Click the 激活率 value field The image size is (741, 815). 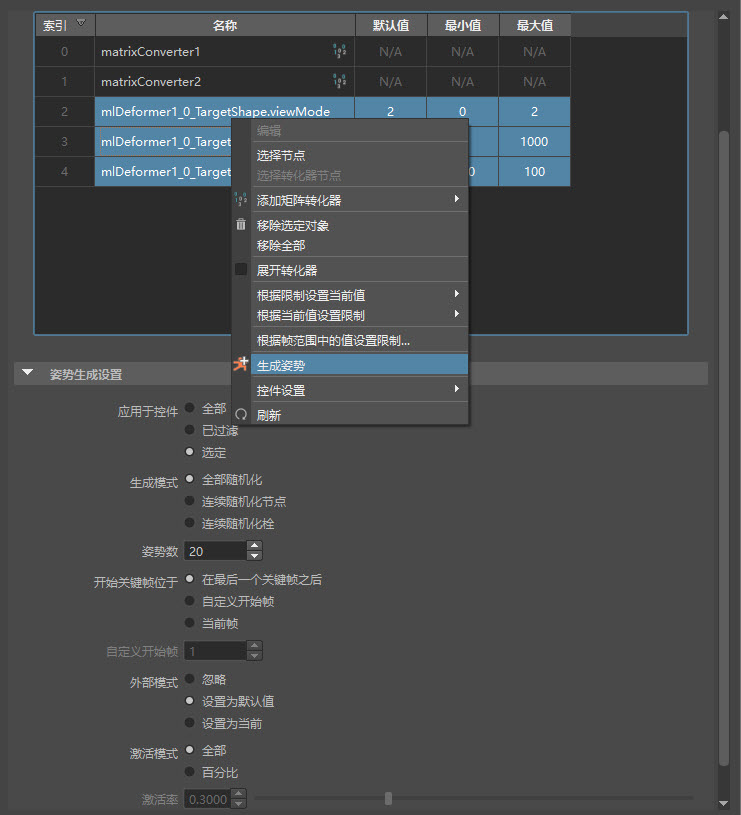click(208, 799)
